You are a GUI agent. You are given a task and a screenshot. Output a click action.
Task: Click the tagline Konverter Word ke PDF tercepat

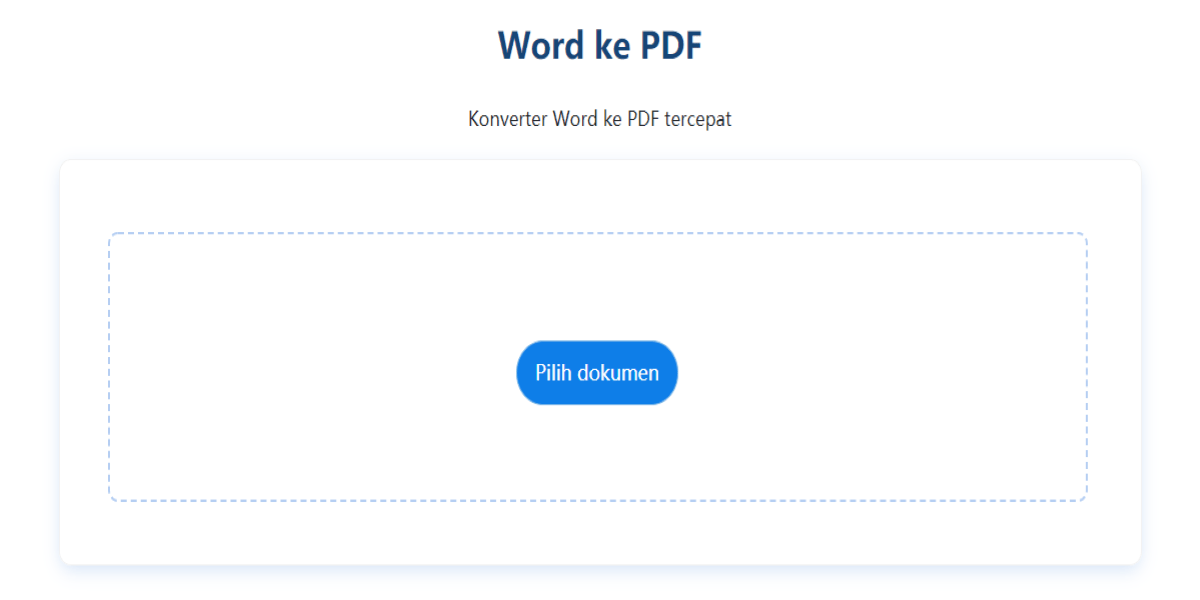coord(599,118)
